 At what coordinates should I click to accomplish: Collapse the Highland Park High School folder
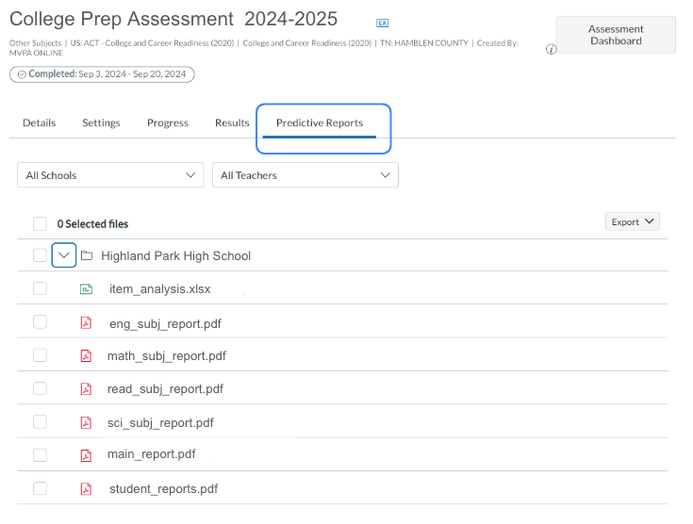64,256
